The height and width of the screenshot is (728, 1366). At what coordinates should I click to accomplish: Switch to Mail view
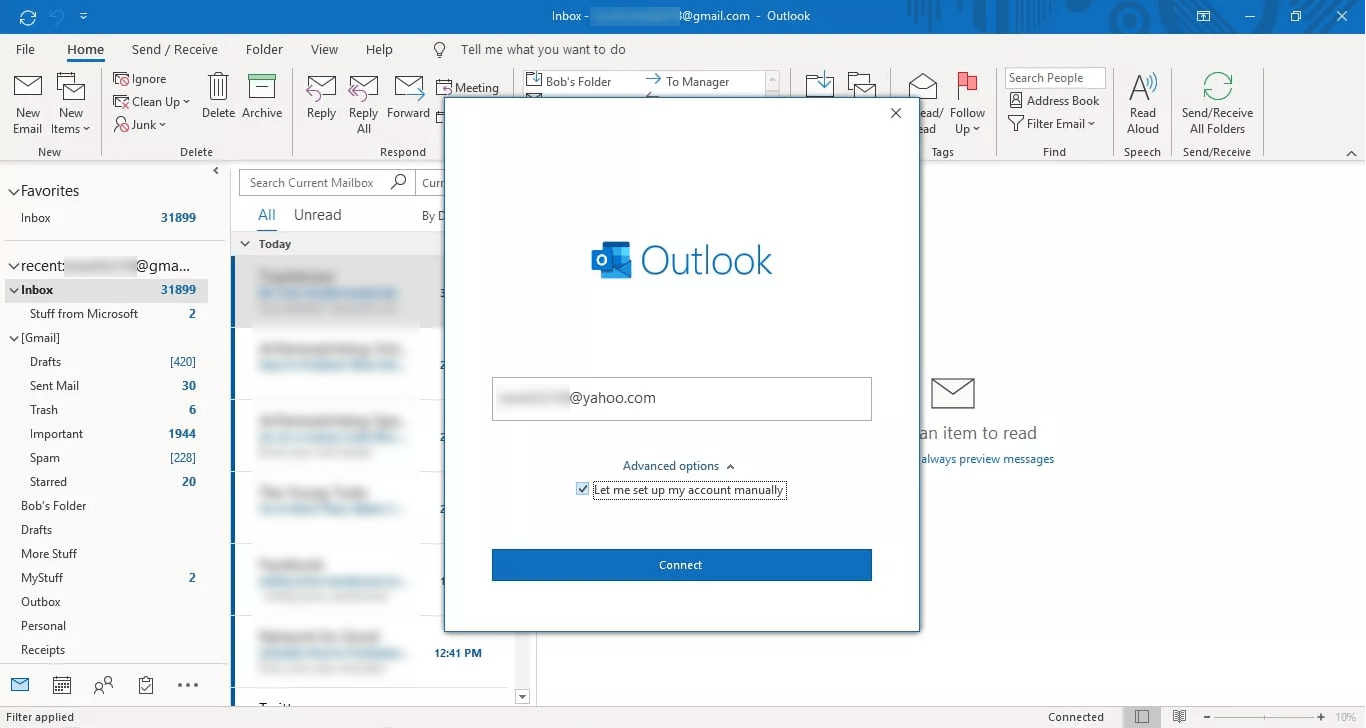[x=20, y=685]
